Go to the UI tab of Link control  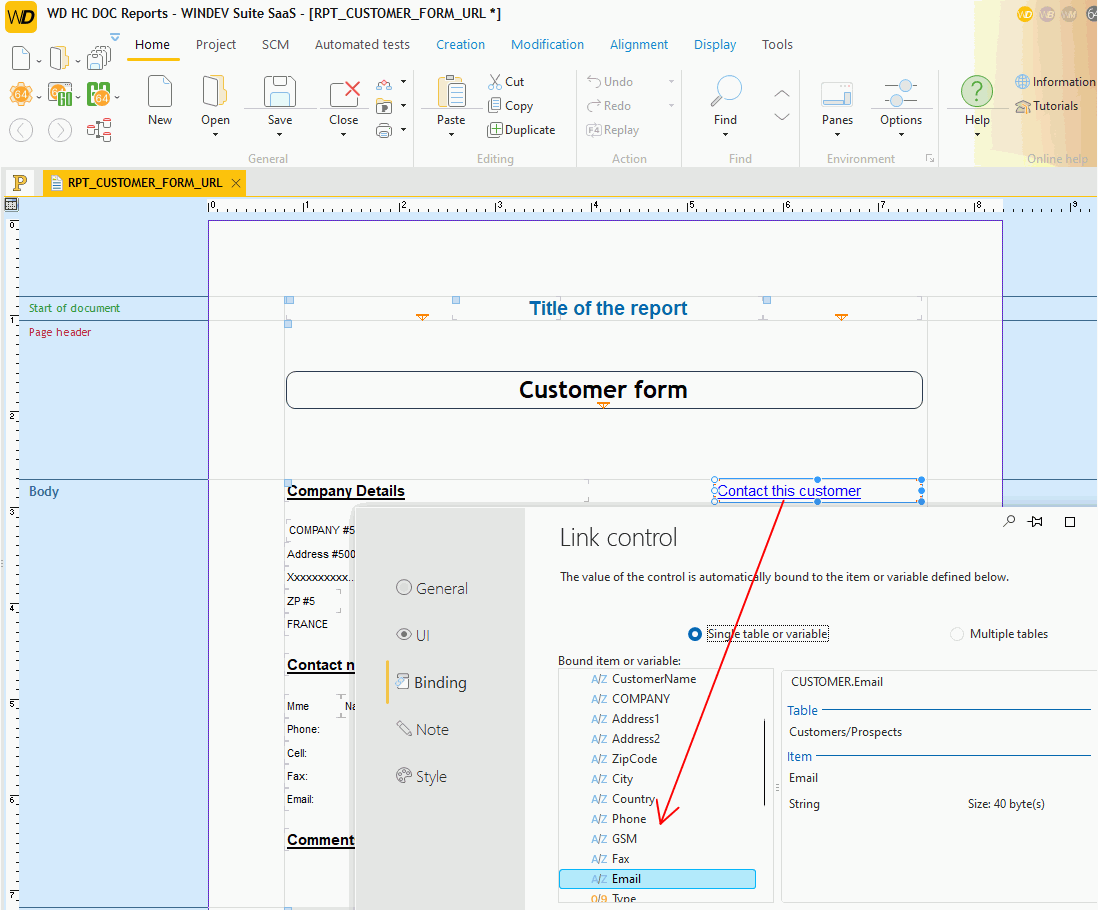413,636
